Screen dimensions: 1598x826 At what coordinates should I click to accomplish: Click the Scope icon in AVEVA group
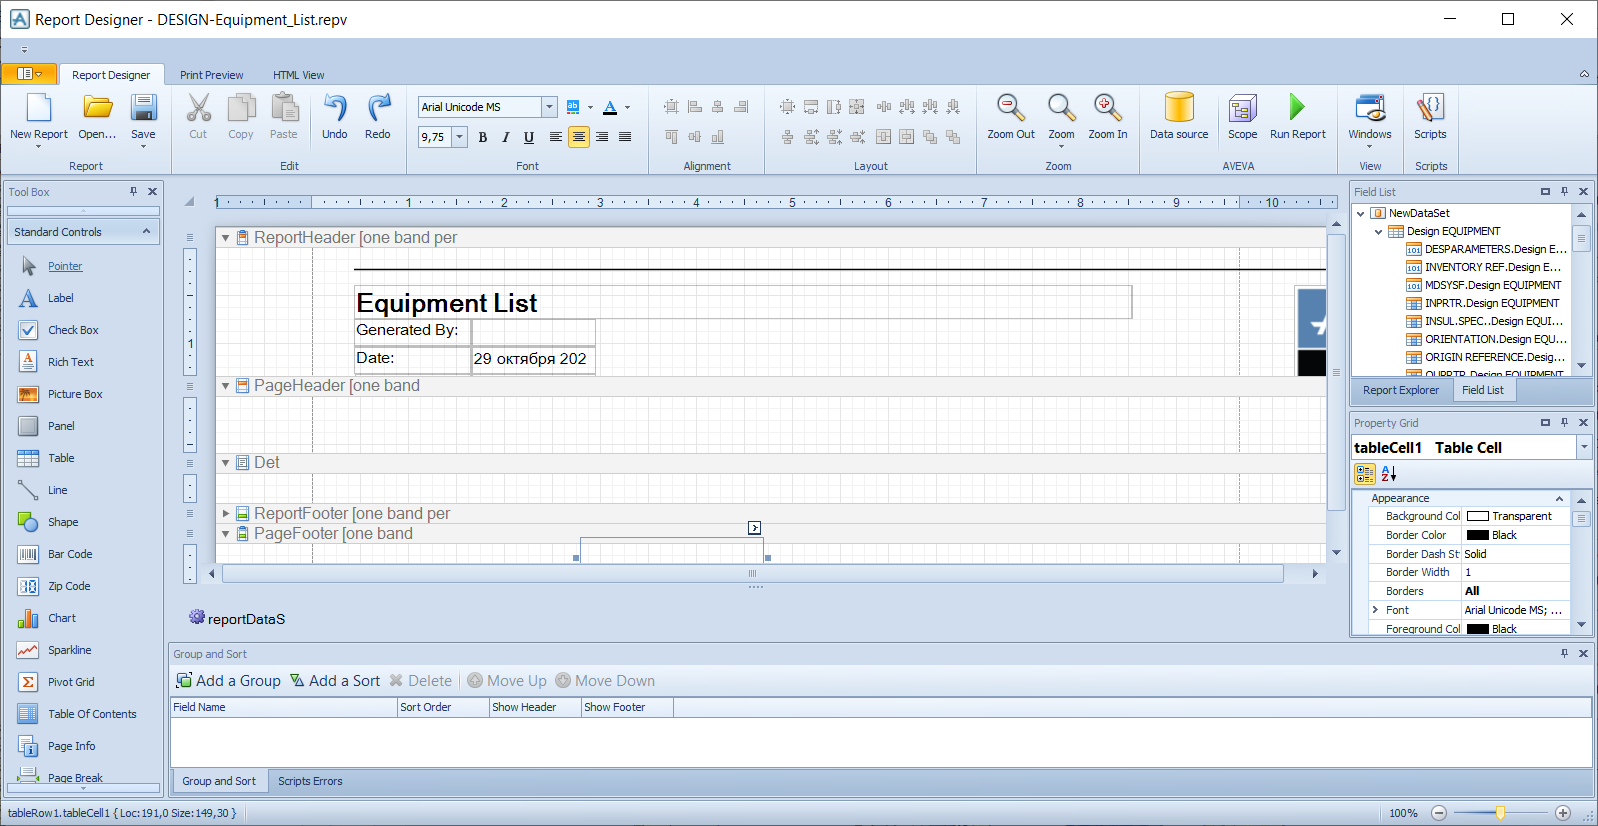pos(1242,108)
